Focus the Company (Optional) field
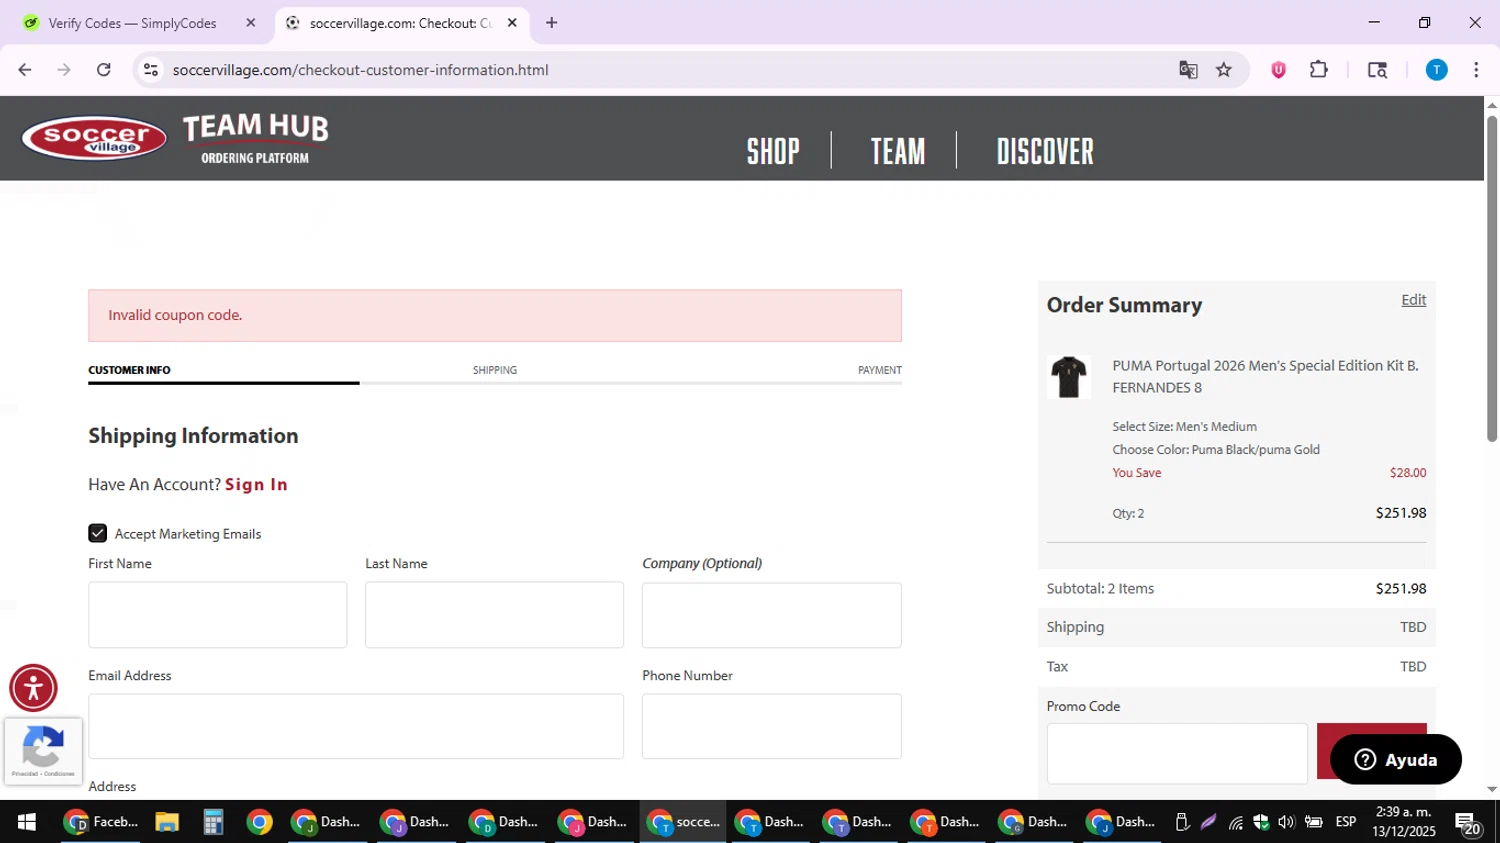Image resolution: width=1500 pixels, height=843 pixels. pos(772,615)
